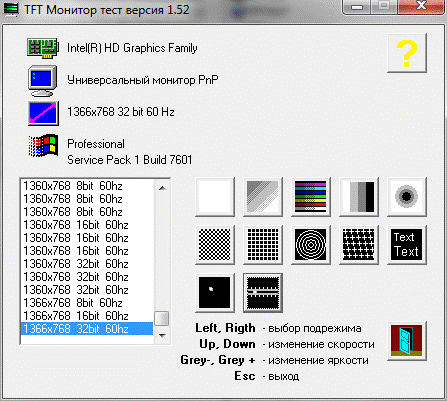
Task: Open the radial ring gradient test
Action: 407,197
